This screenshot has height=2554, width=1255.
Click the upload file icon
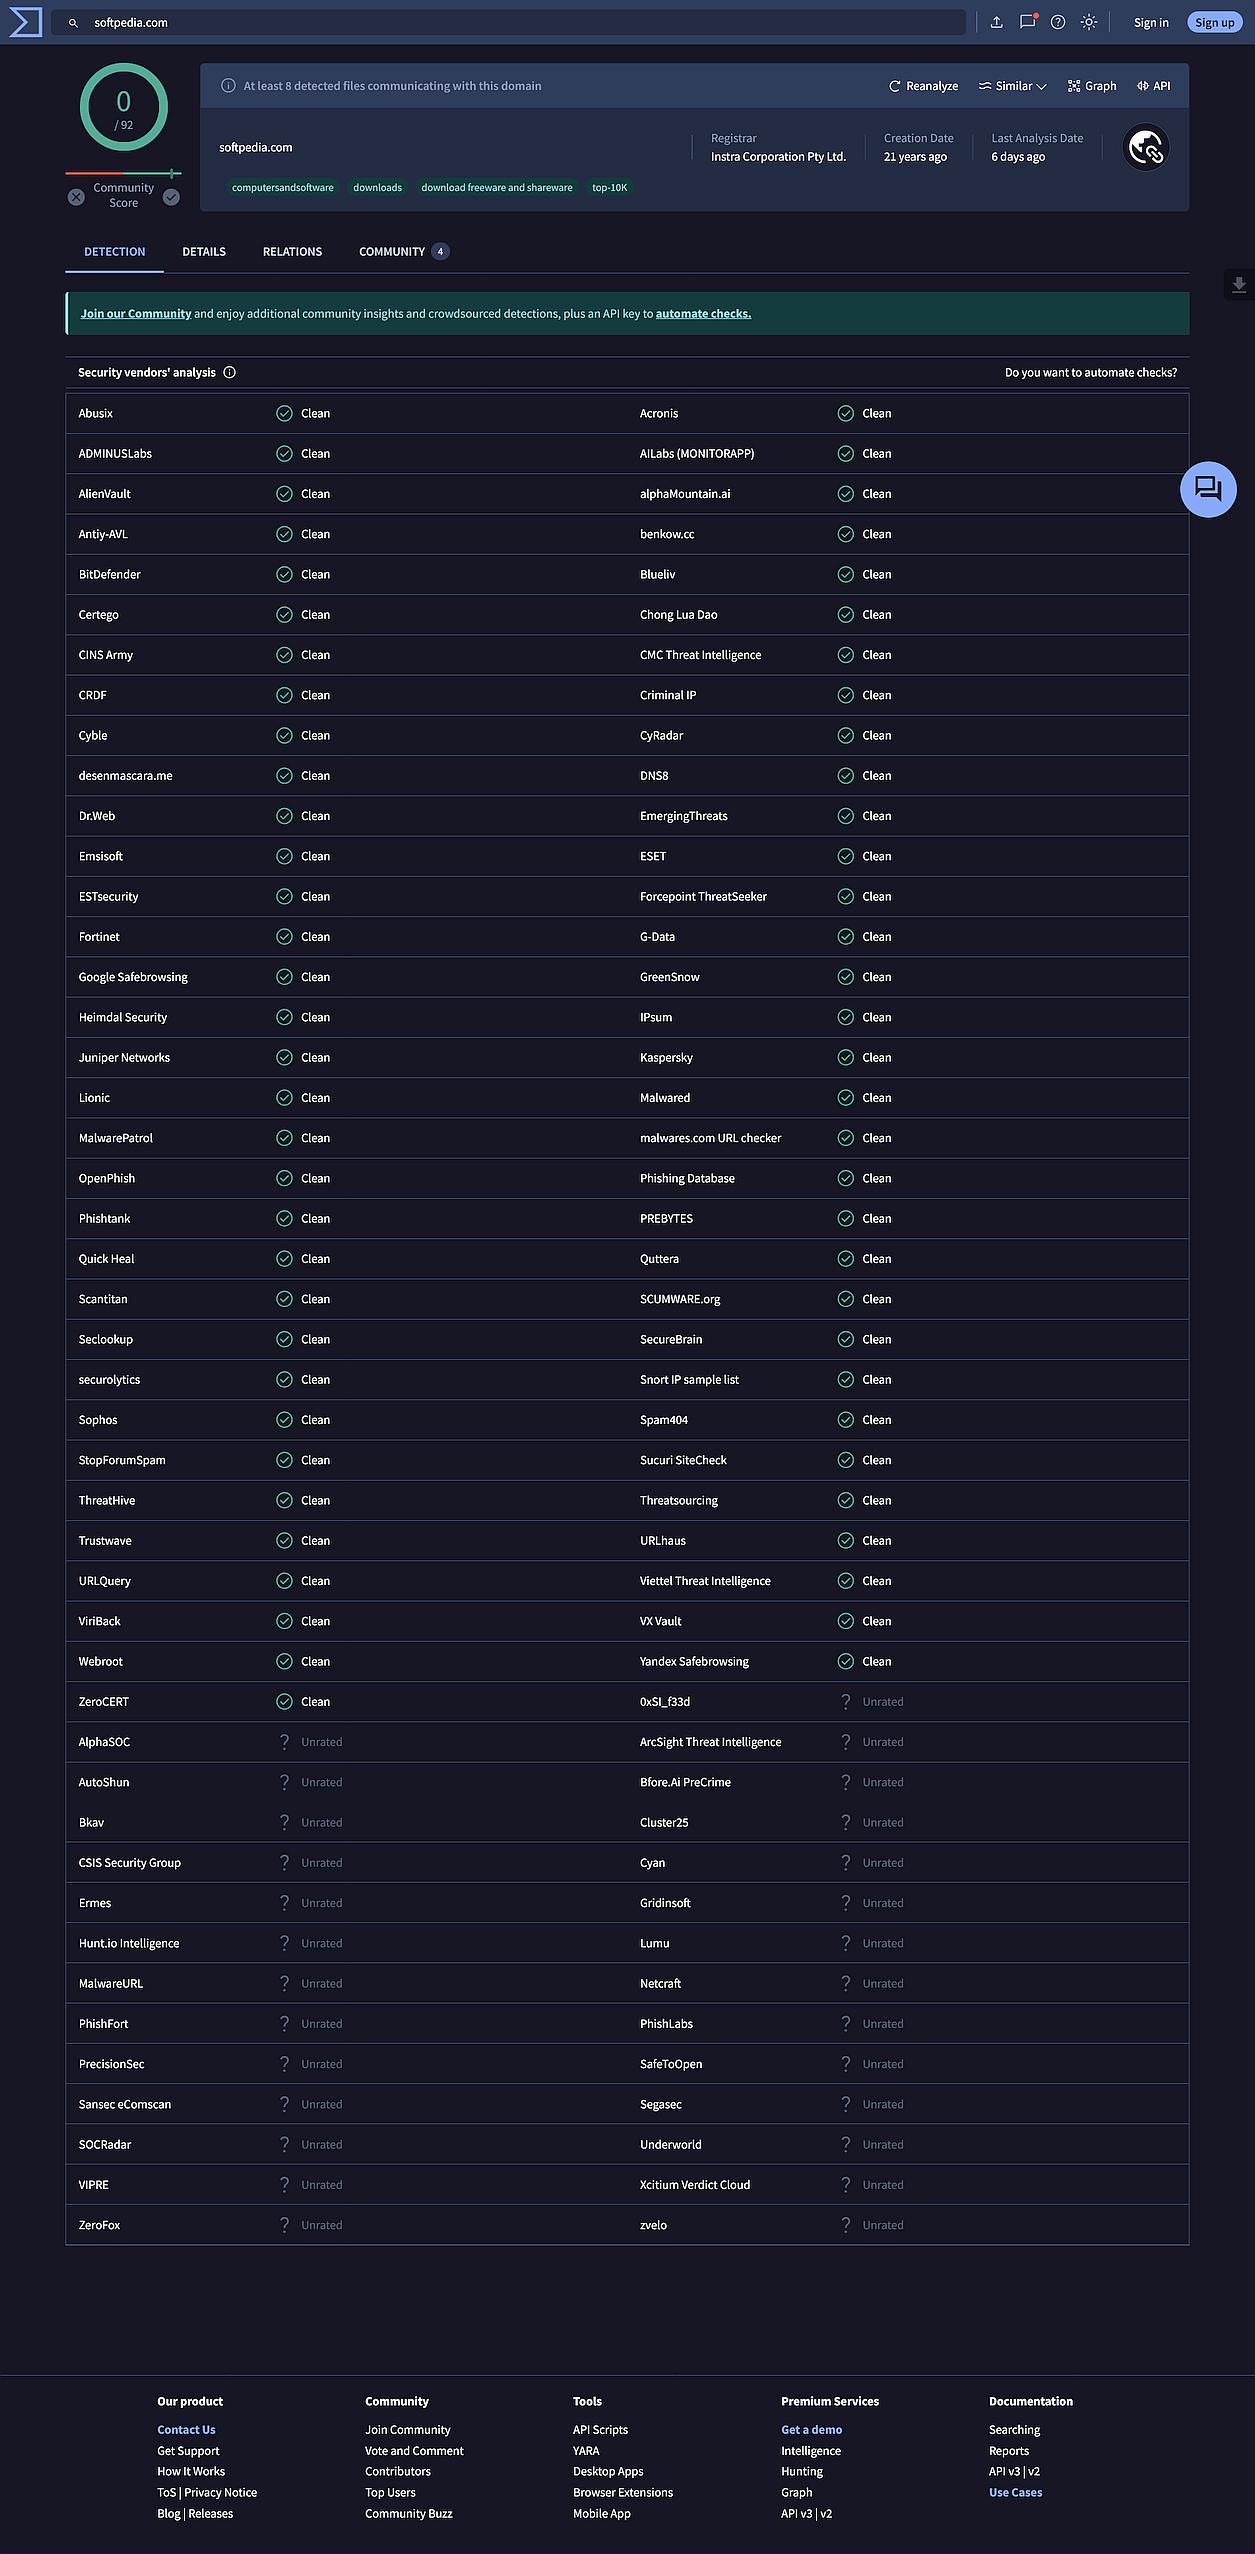pyautogui.click(x=996, y=22)
